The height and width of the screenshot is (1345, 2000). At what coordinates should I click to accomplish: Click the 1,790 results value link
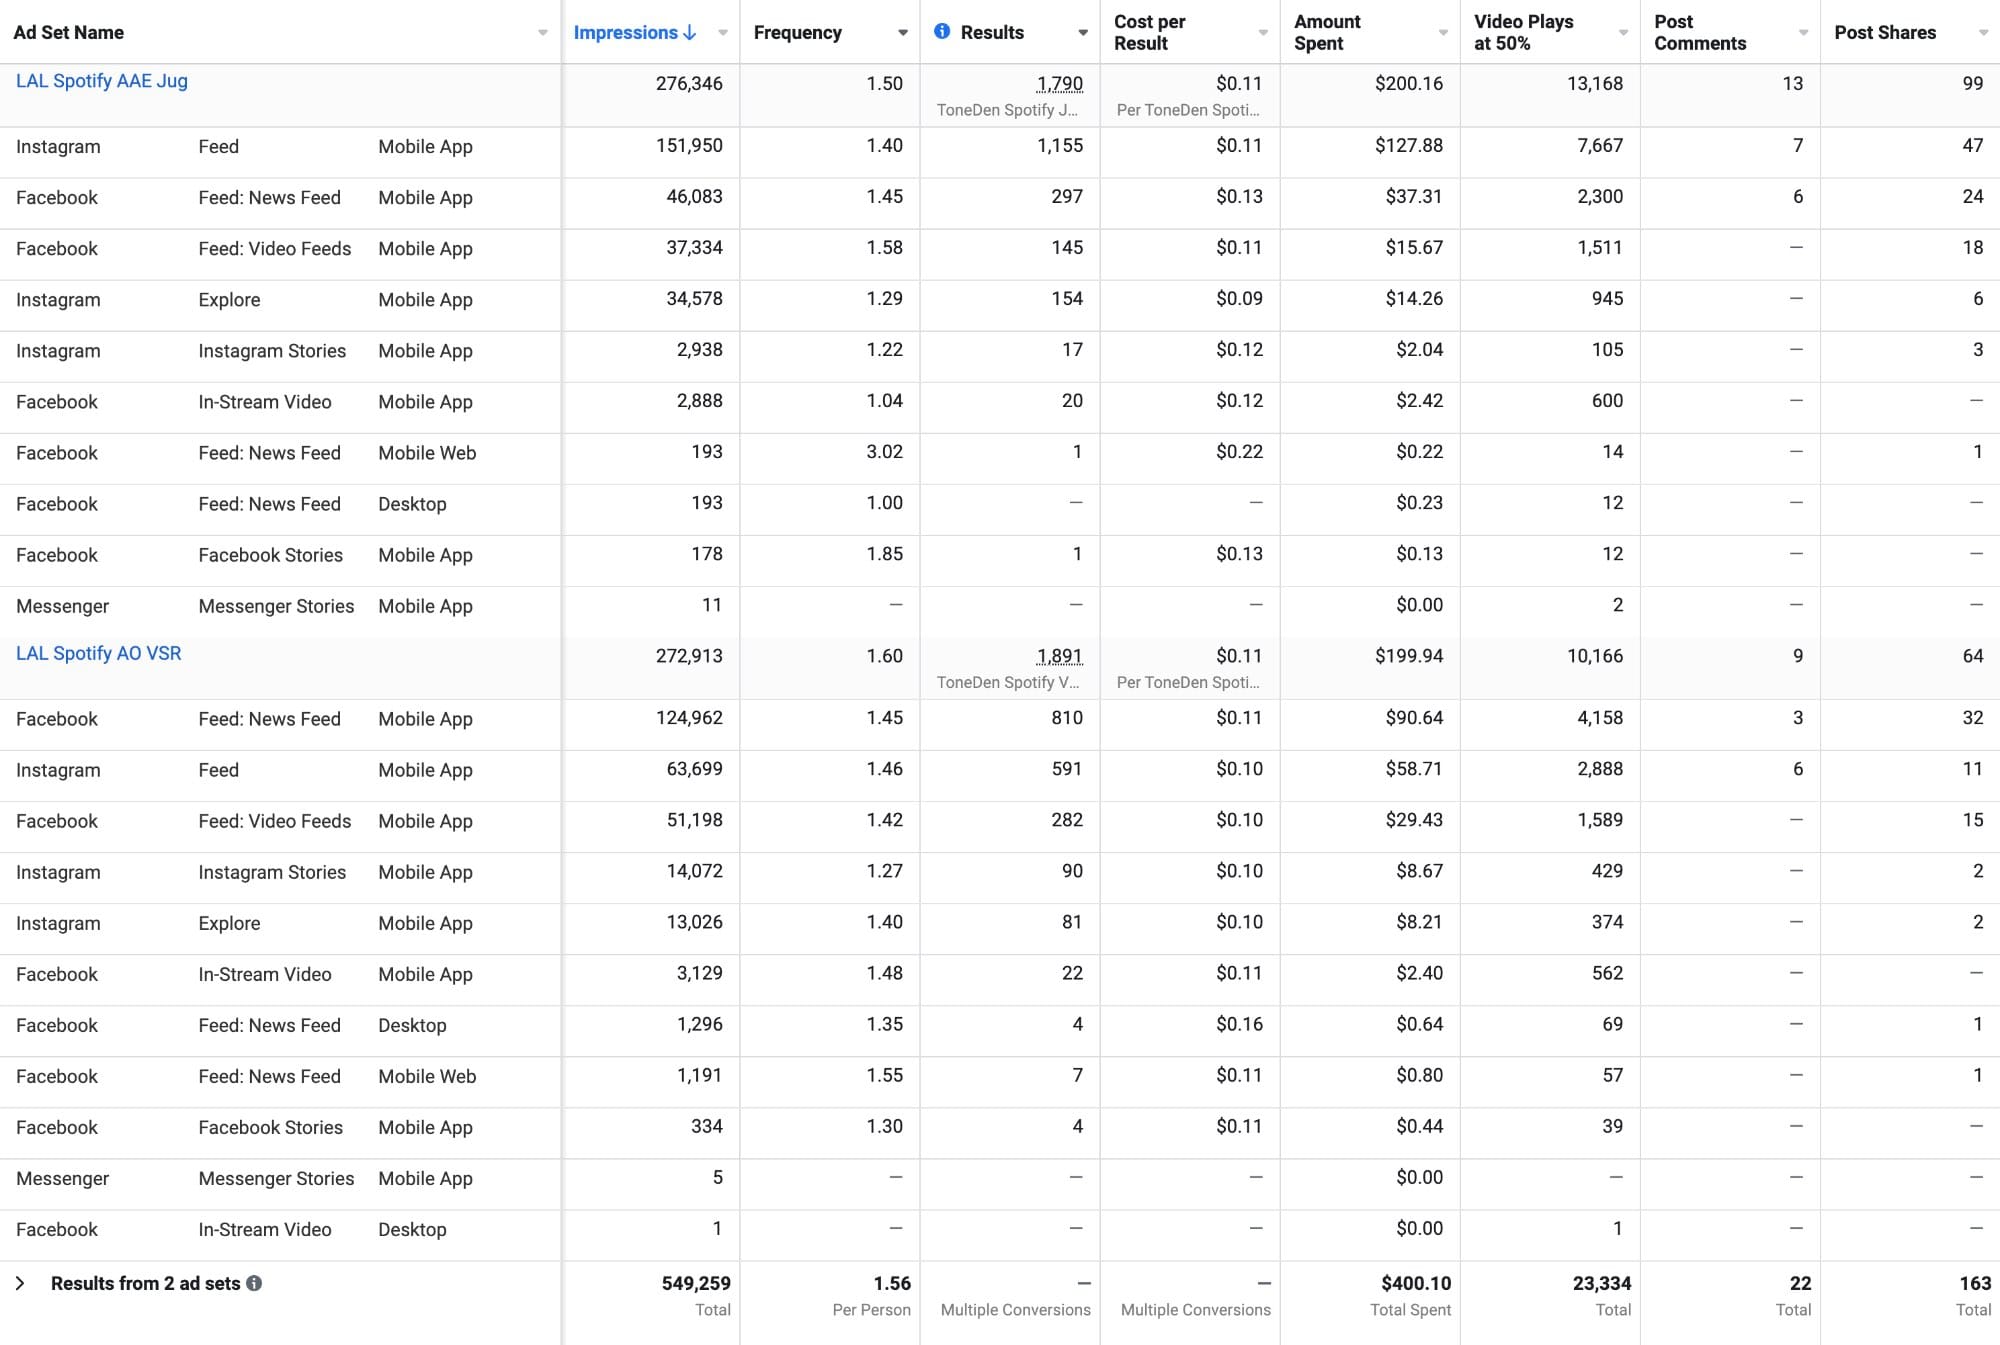1059,84
